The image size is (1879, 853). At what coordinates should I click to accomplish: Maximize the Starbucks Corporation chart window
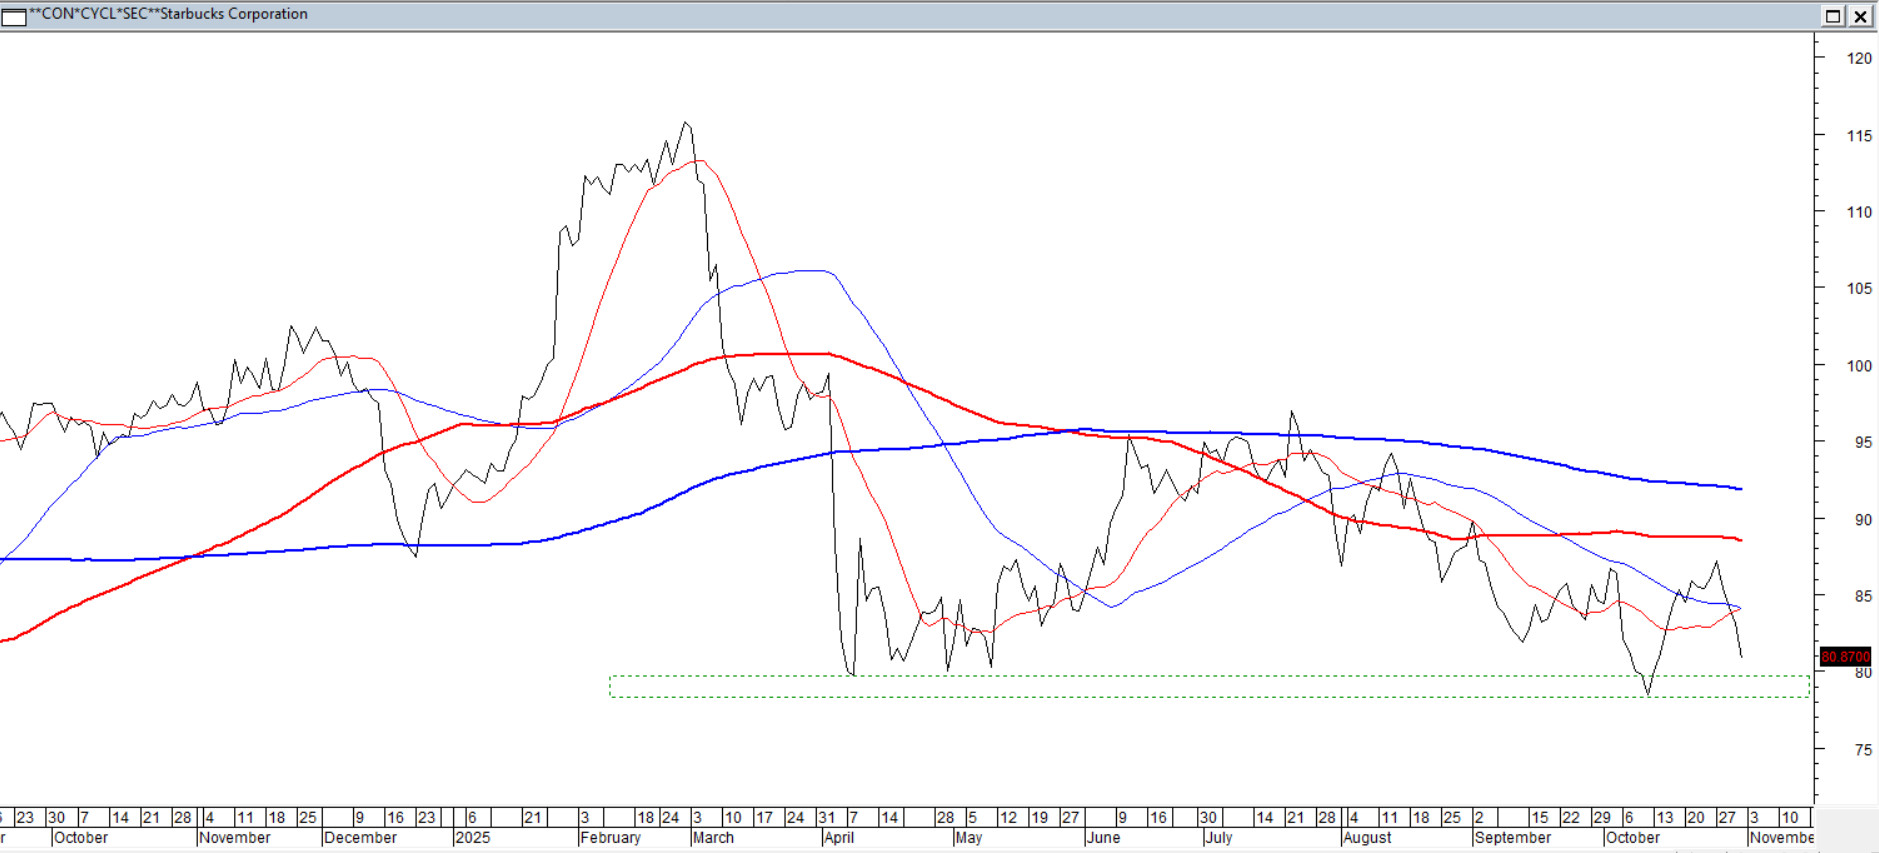point(1833,15)
